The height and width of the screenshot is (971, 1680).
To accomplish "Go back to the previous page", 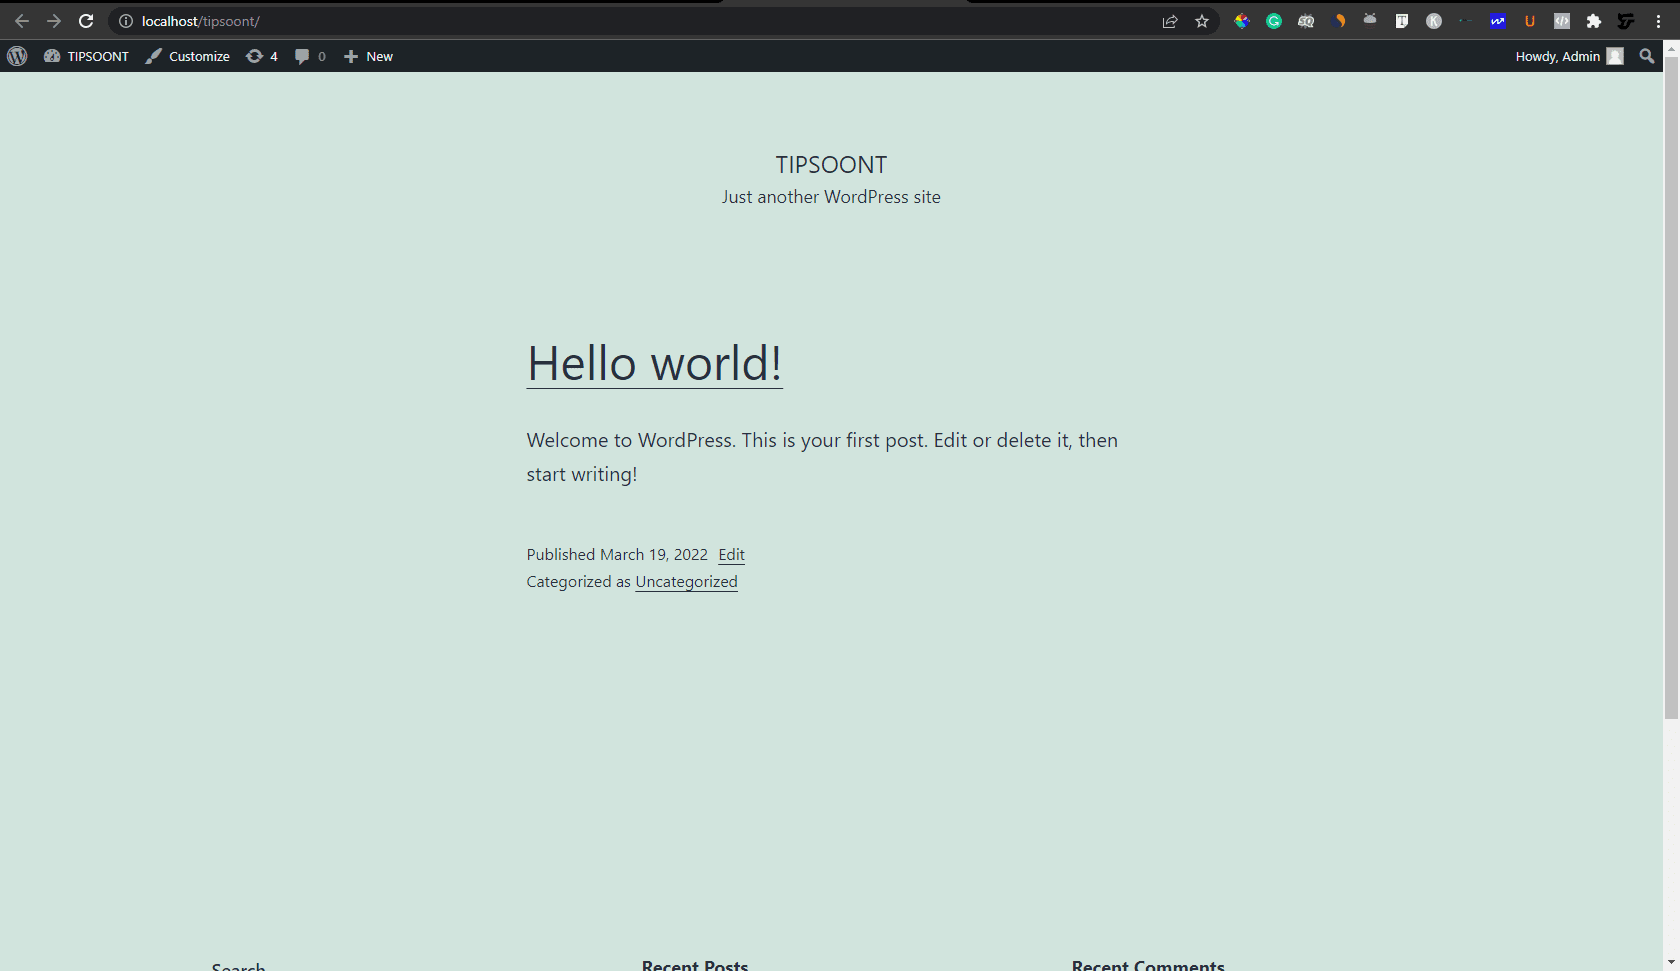I will 22,21.
